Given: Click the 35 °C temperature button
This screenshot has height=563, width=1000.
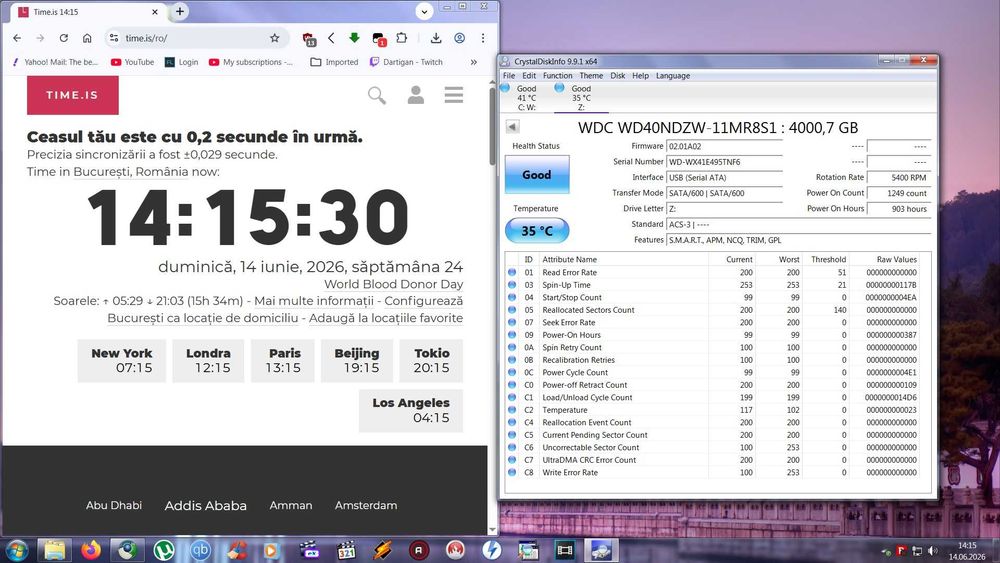Looking at the screenshot, I should [537, 231].
